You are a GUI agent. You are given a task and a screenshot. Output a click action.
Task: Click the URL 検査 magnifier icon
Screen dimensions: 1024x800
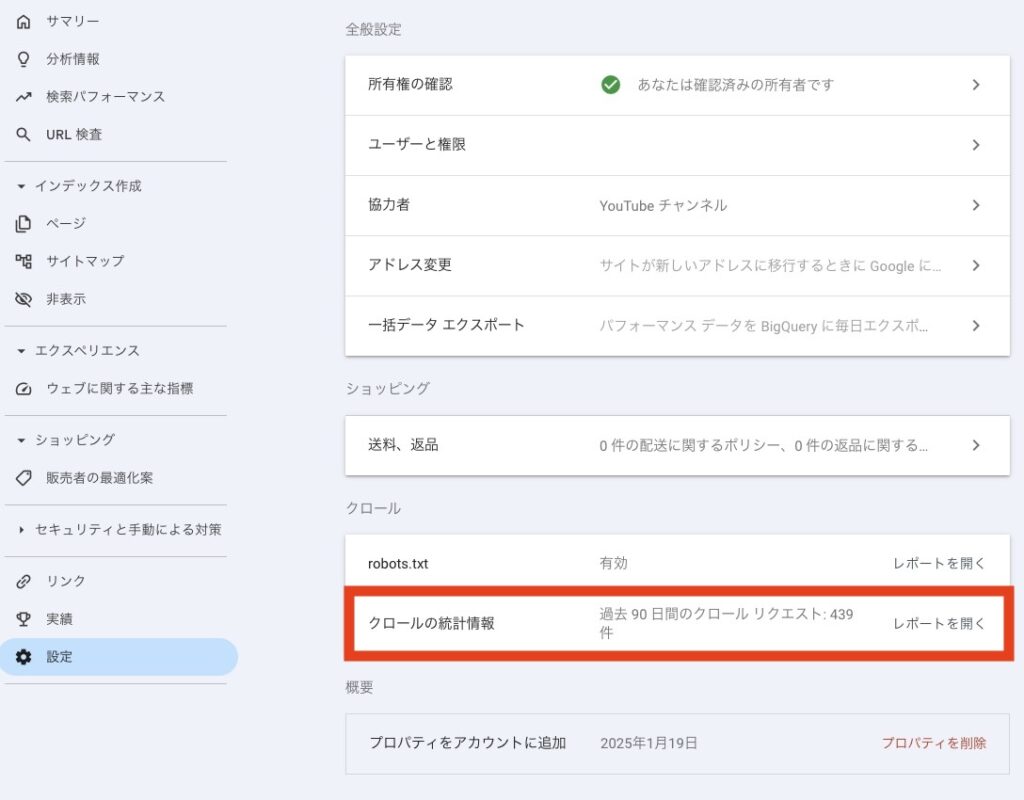tap(24, 135)
